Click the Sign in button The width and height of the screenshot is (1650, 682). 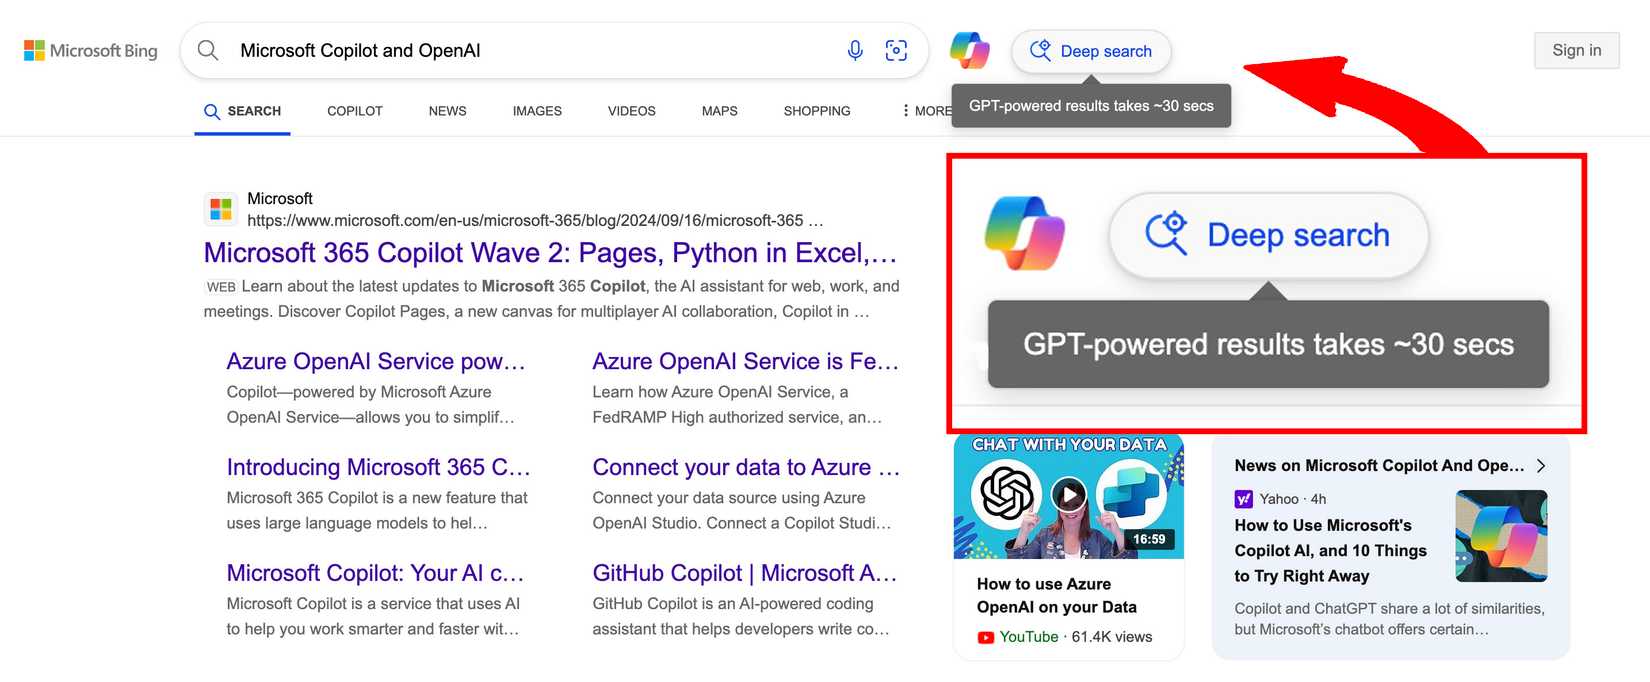[1576, 50]
